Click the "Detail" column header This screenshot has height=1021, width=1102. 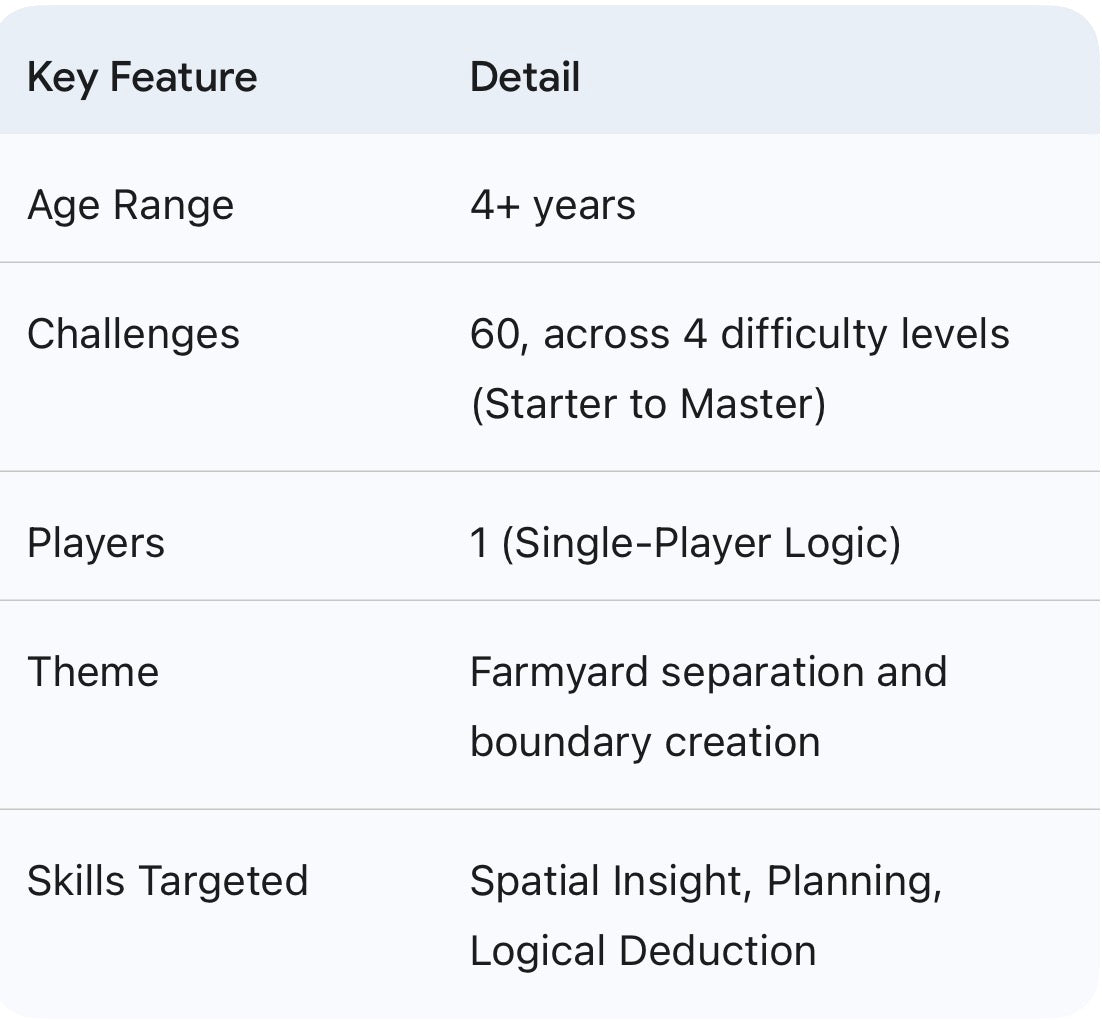tap(525, 78)
